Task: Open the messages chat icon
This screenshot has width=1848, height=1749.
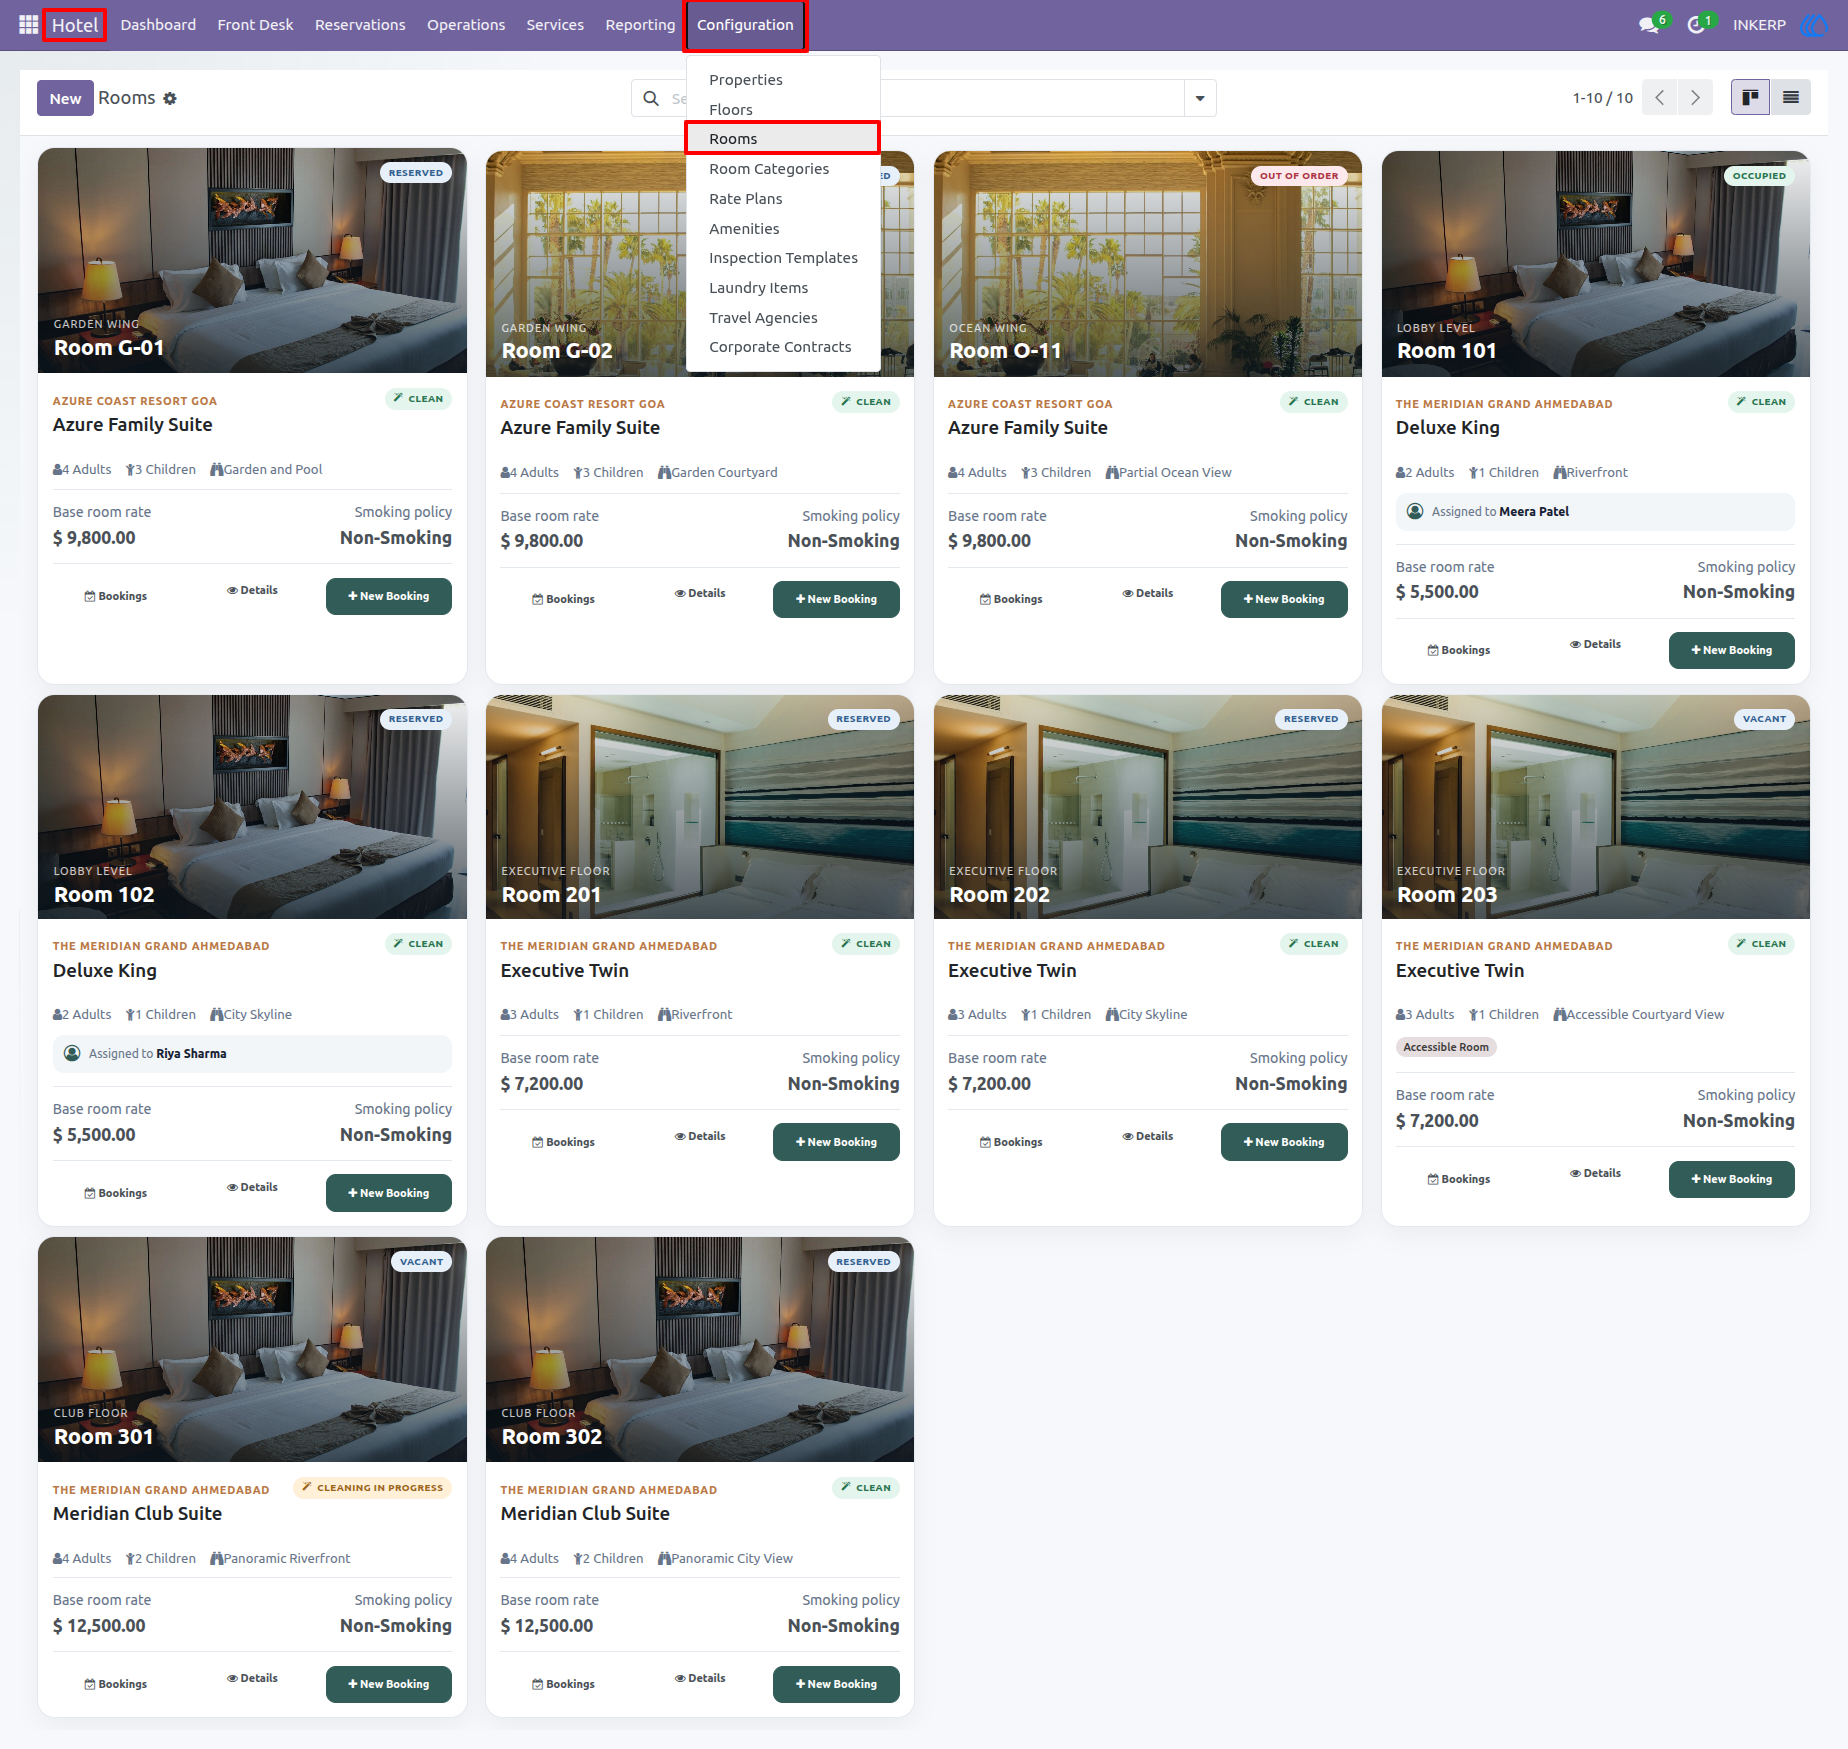Action: pyautogui.click(x=1649, y=25)
